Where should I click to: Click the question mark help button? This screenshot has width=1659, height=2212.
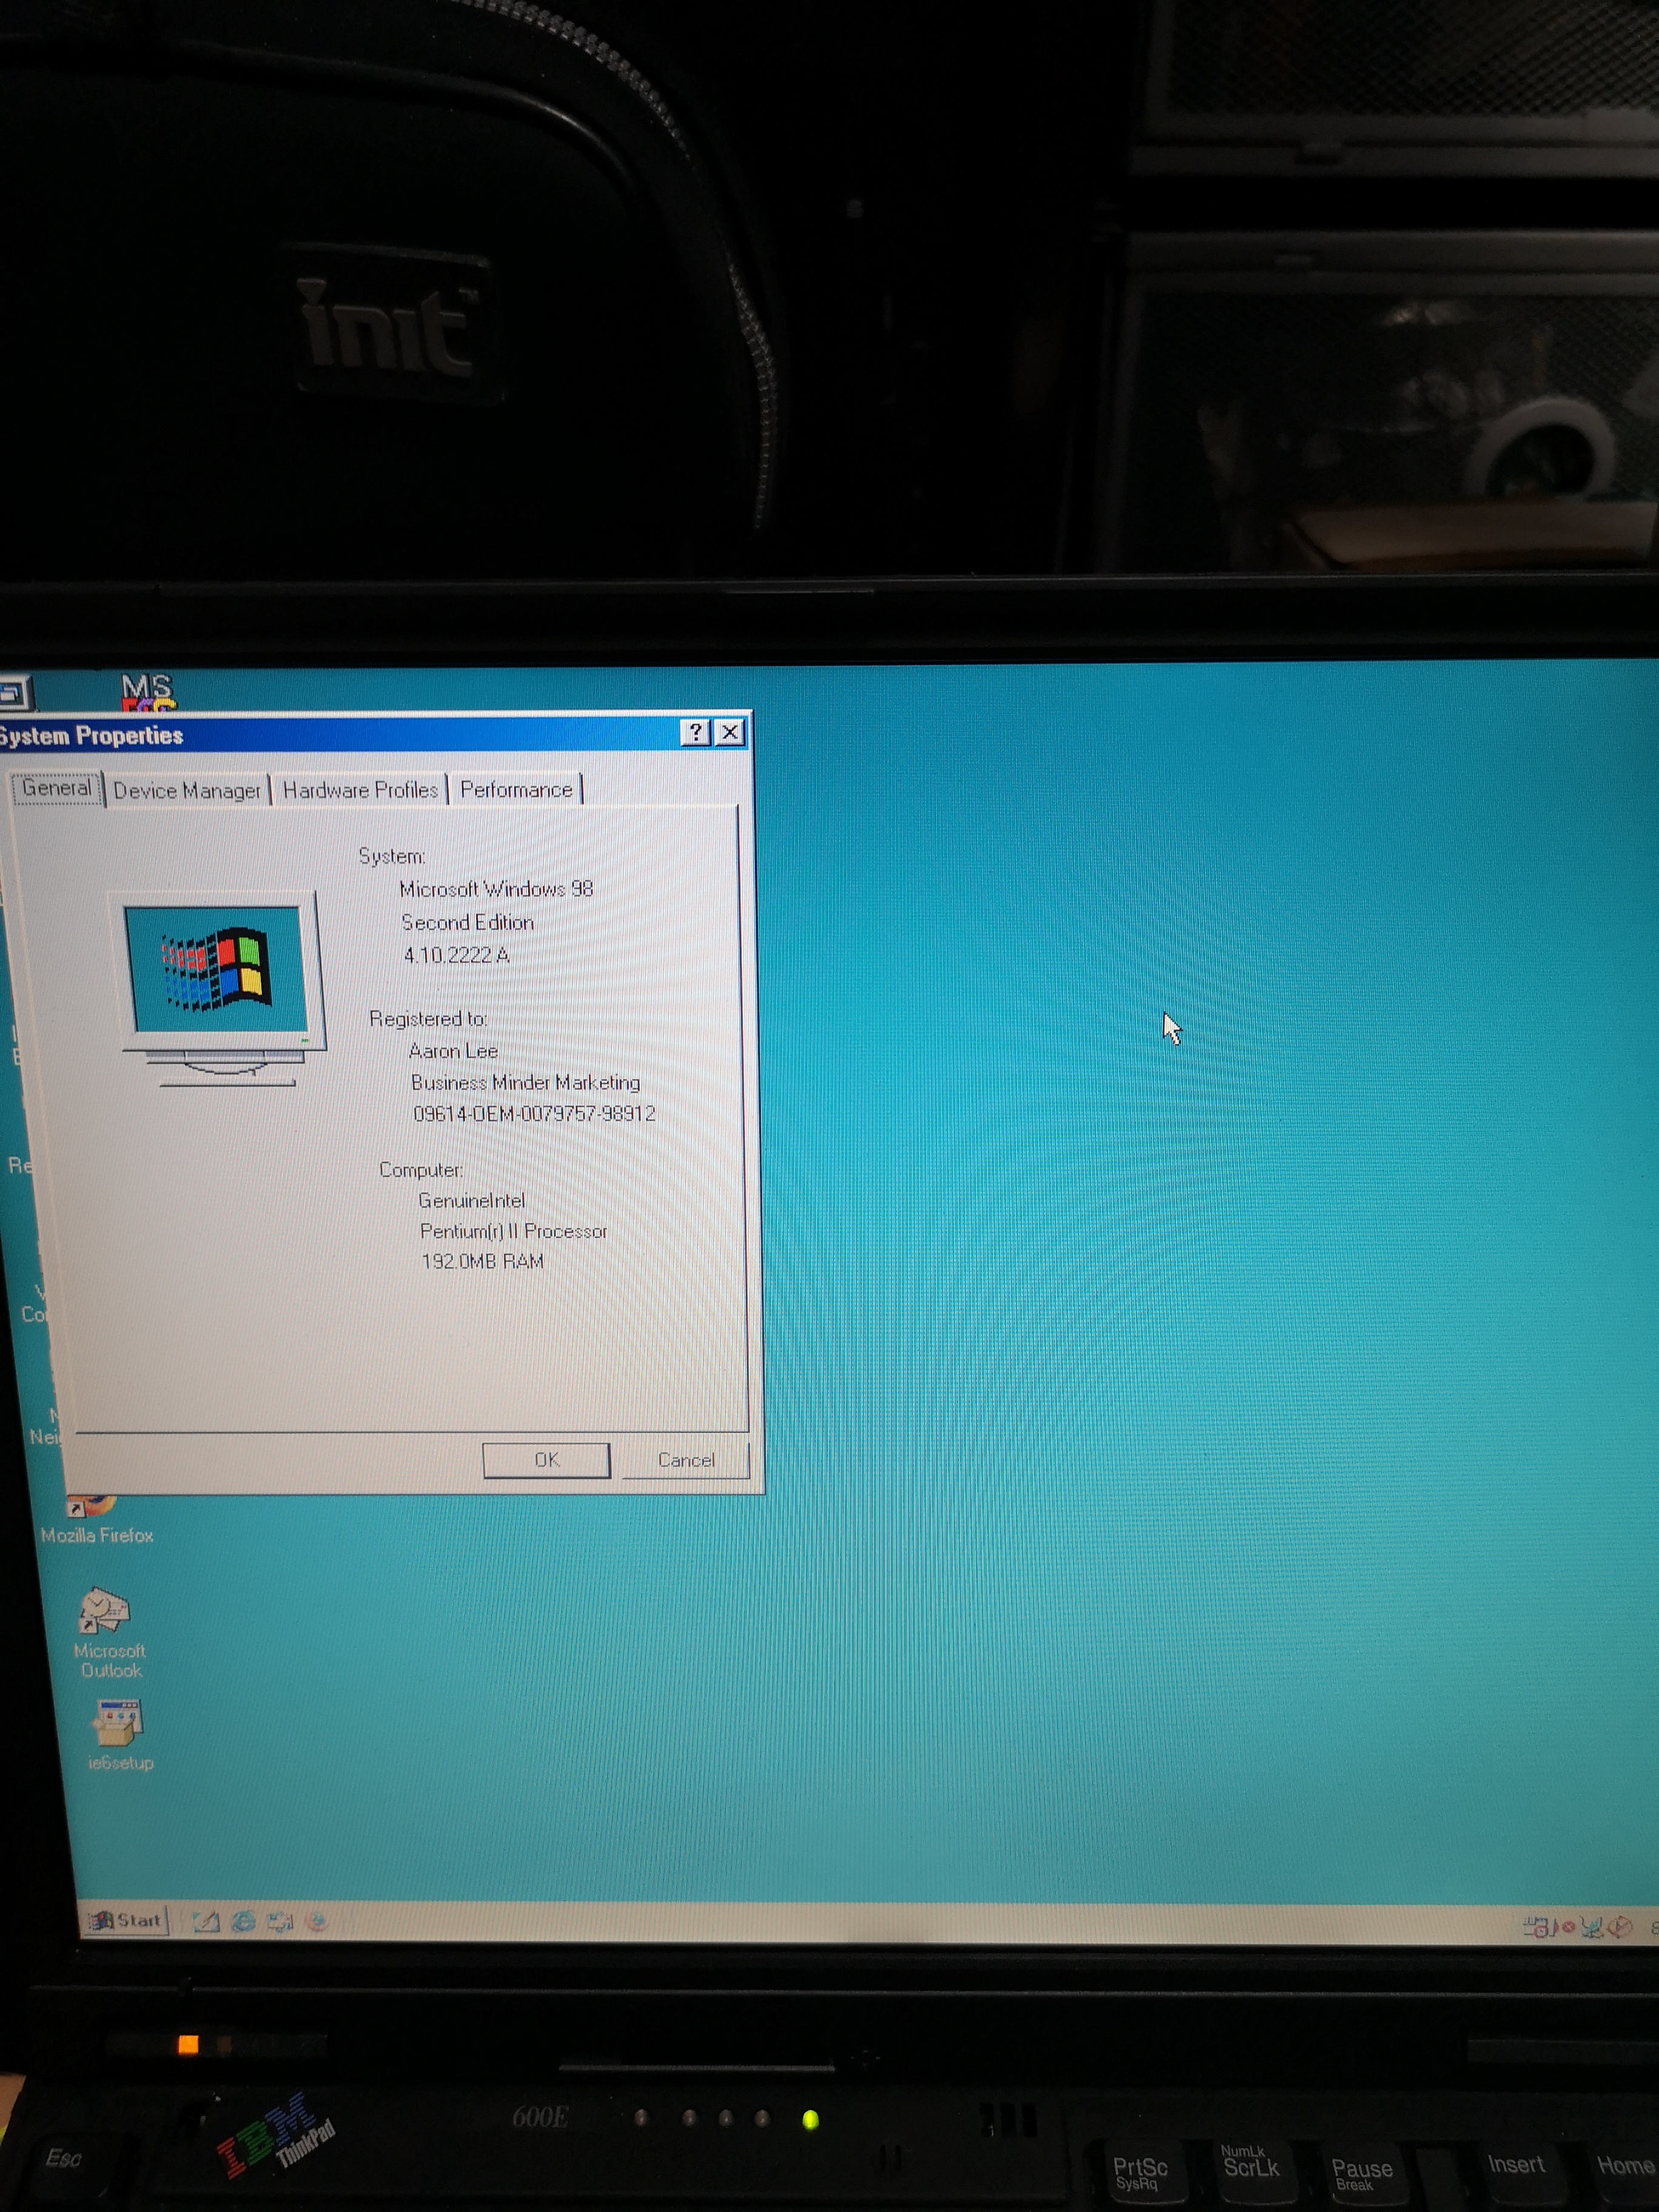click(695, 733)
